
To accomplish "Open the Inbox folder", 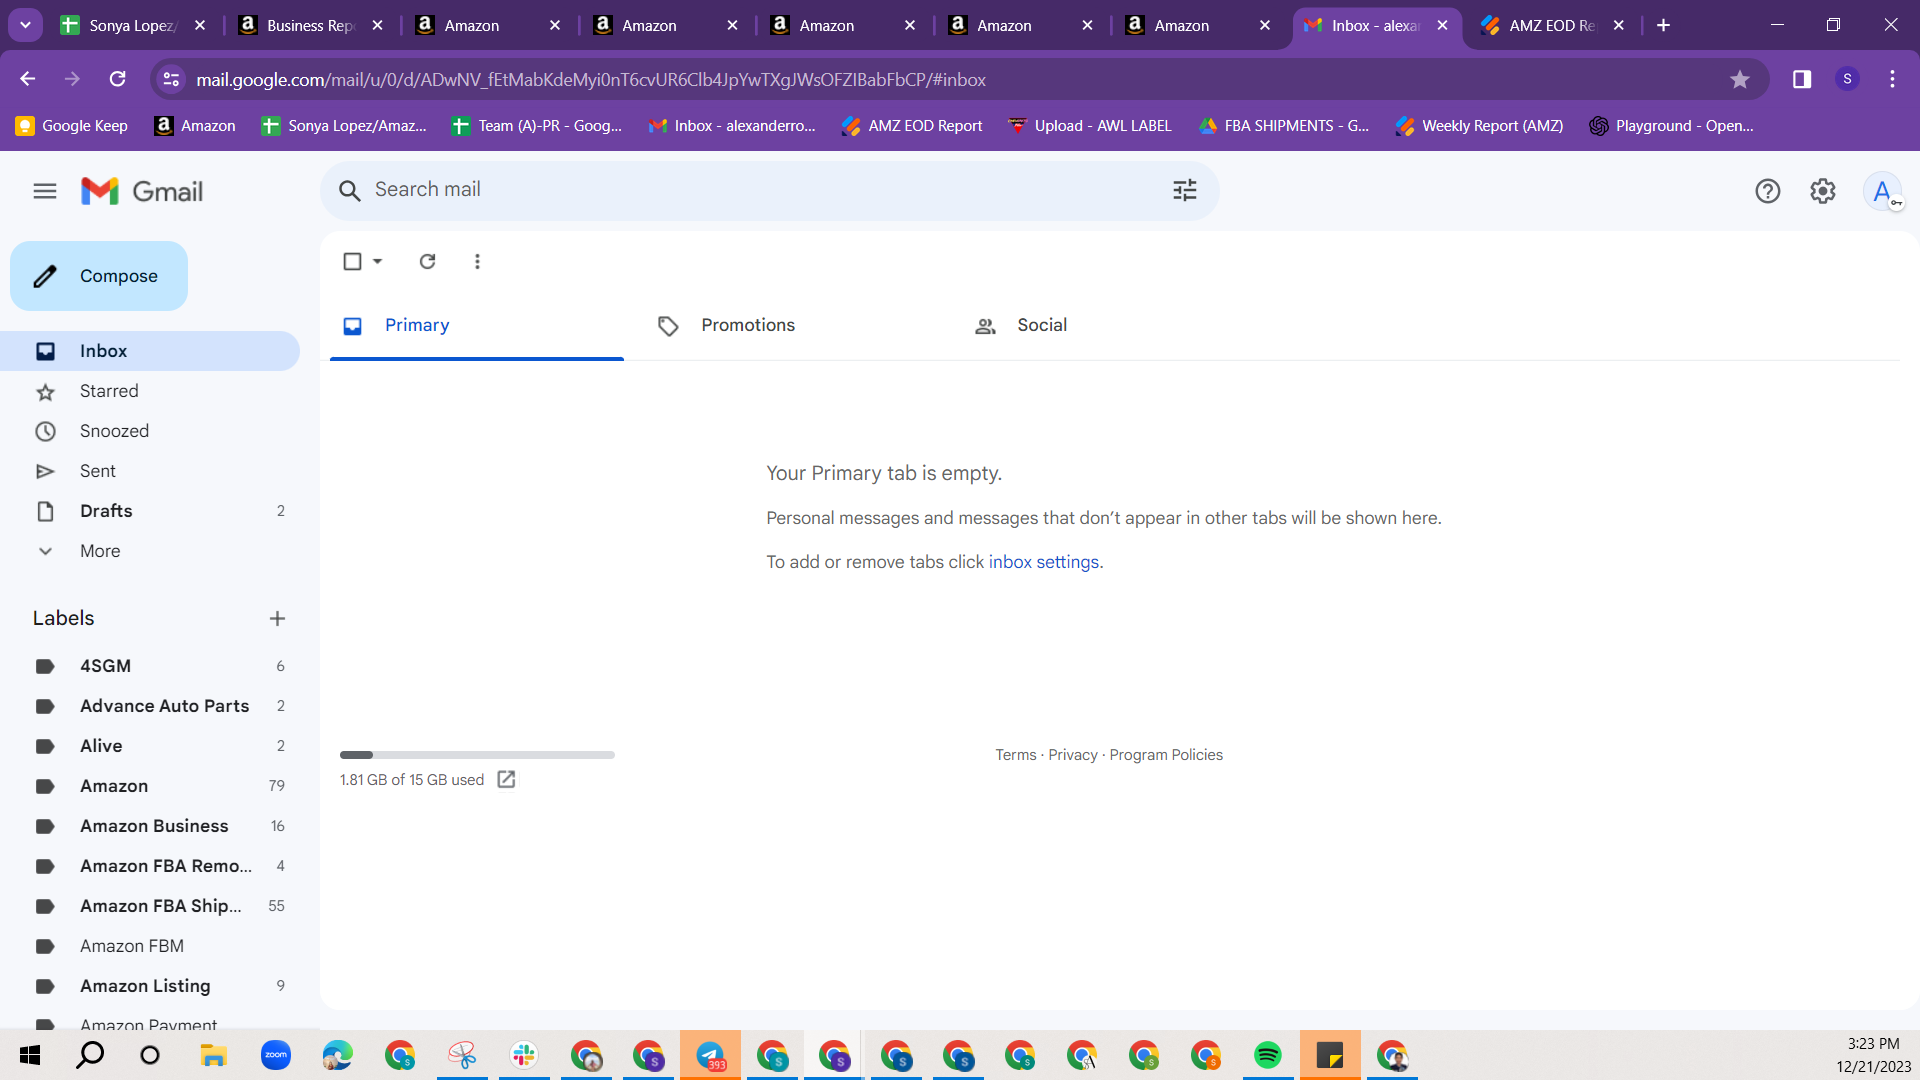I will 150,351.
